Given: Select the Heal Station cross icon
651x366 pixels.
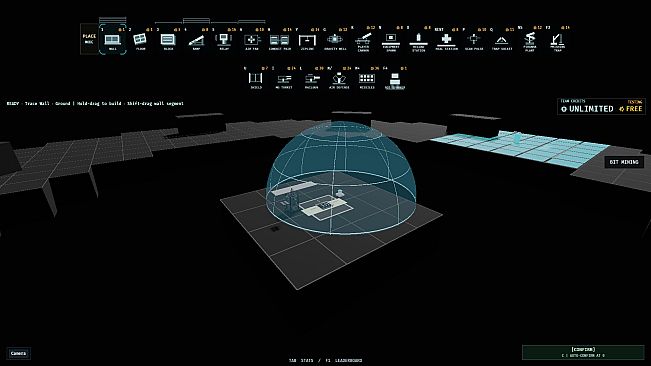Looking at the screenshot, I should [446, 41].
